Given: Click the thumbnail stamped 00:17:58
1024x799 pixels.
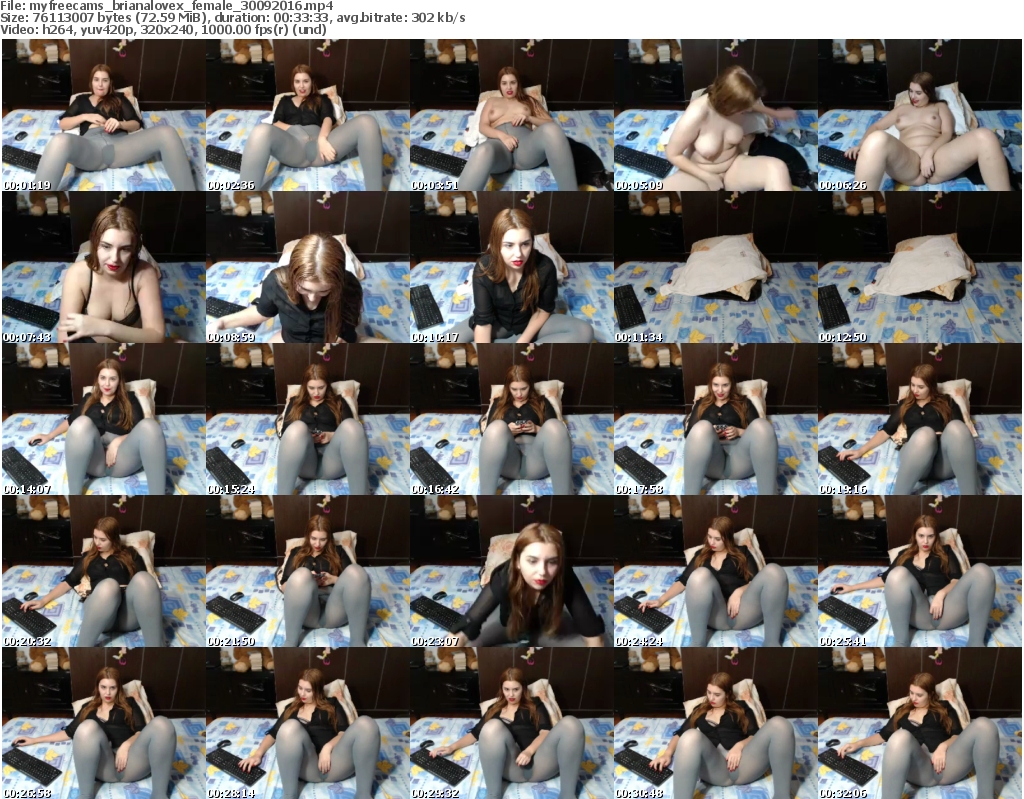Looking at the screenshot, I should (x=715, y=419).
